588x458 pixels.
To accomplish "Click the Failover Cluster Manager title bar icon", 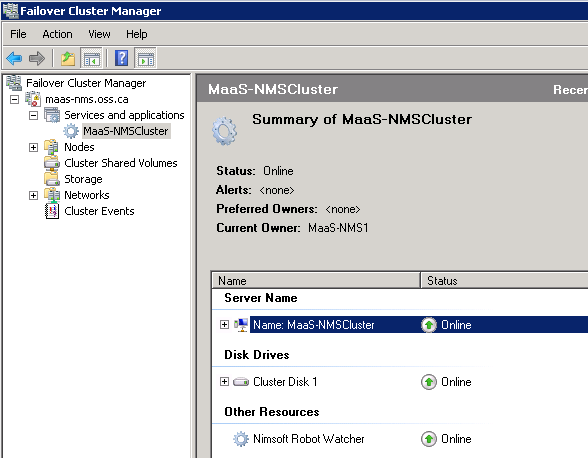I will pos(10,11).
